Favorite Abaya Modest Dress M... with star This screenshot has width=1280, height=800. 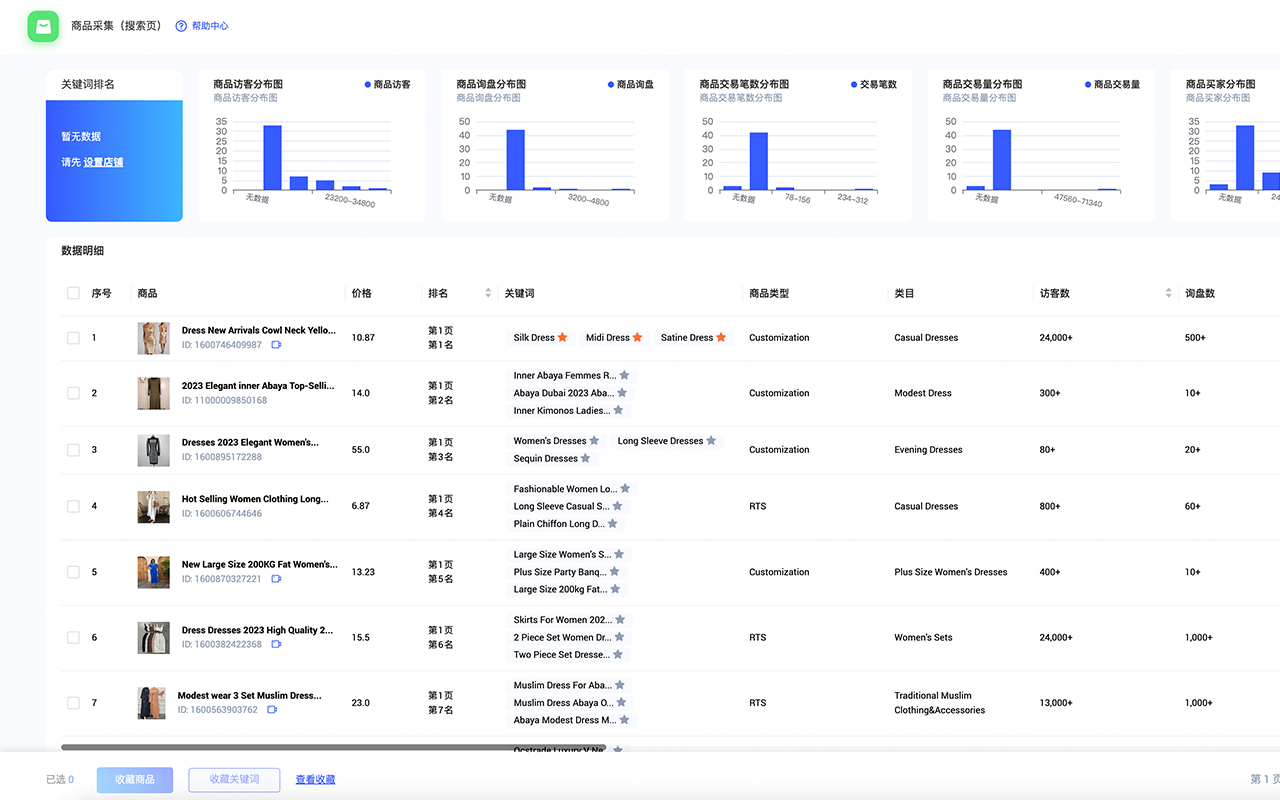point(624,720)
